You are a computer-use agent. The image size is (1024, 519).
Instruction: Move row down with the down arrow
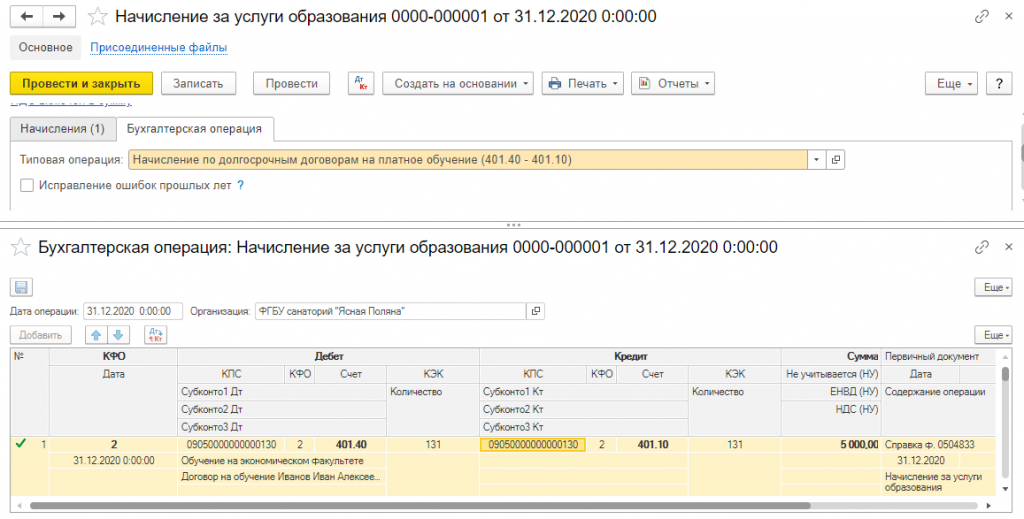118,335
